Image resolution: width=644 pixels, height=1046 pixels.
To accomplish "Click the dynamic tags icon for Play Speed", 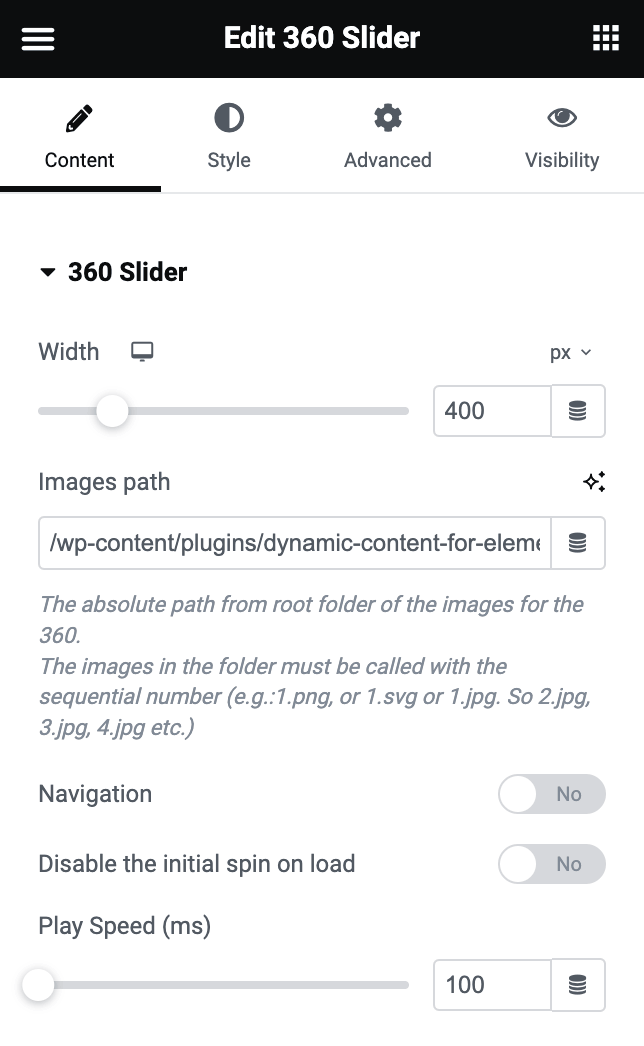I will tap(578, 985).
